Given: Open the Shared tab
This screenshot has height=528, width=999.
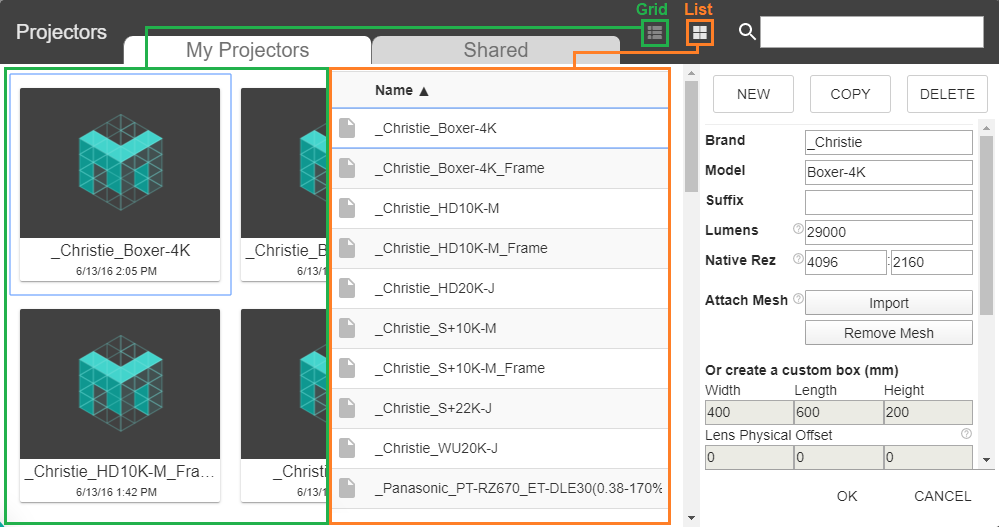Looking at the screenshot, I should coord(495,50).
